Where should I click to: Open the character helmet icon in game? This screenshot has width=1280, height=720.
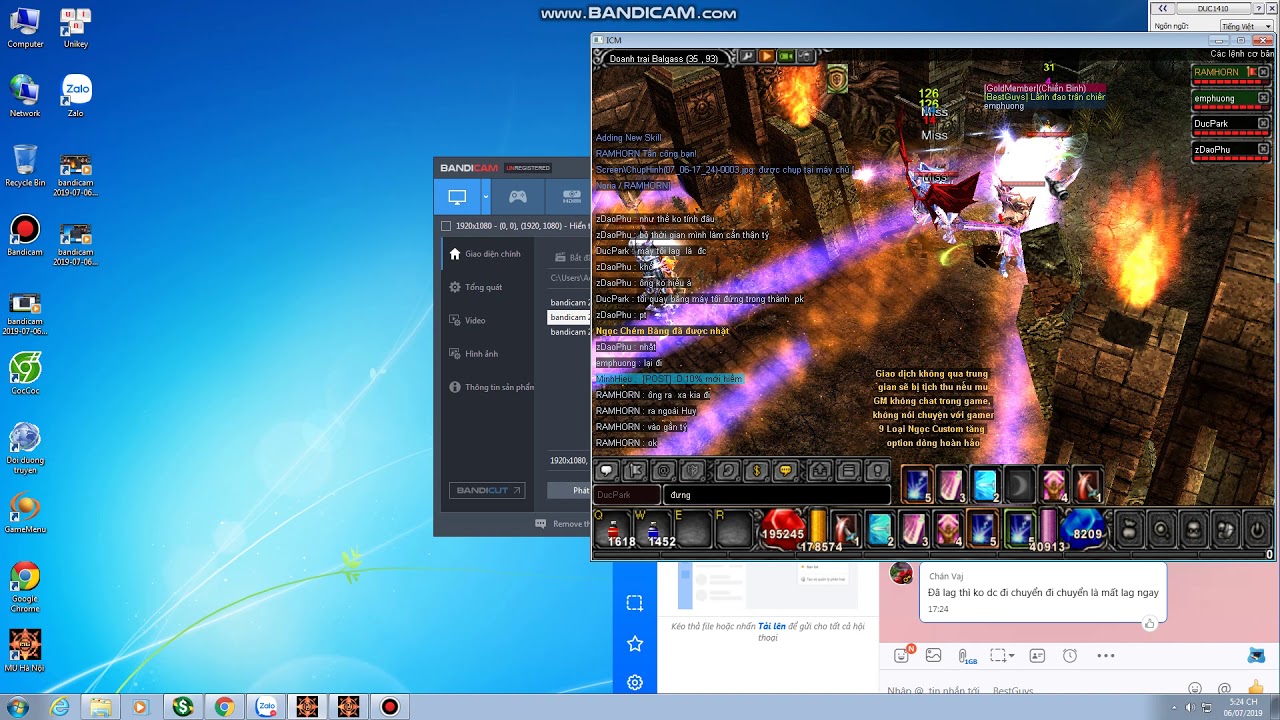point(1193,528)
